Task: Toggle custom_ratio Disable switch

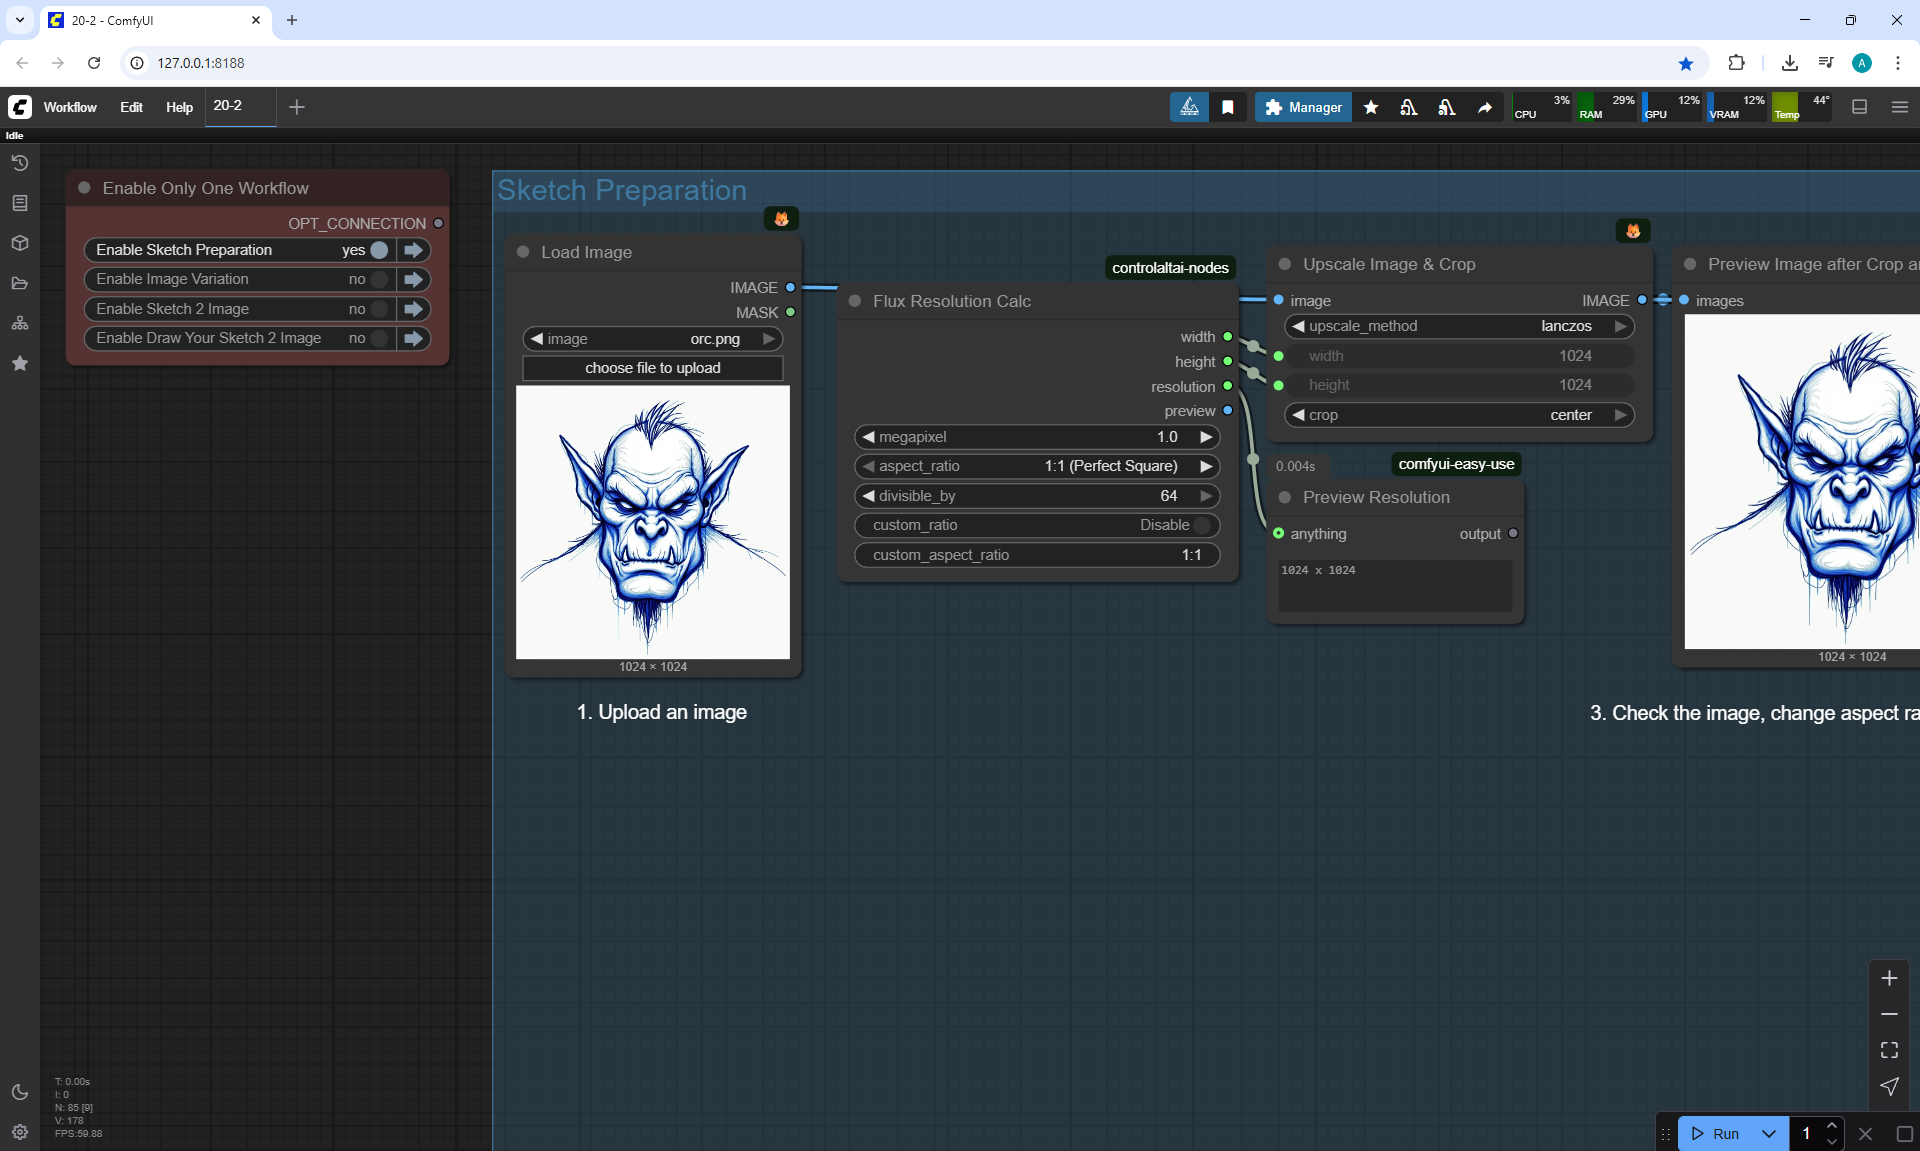Action: tap(1202, 525)
